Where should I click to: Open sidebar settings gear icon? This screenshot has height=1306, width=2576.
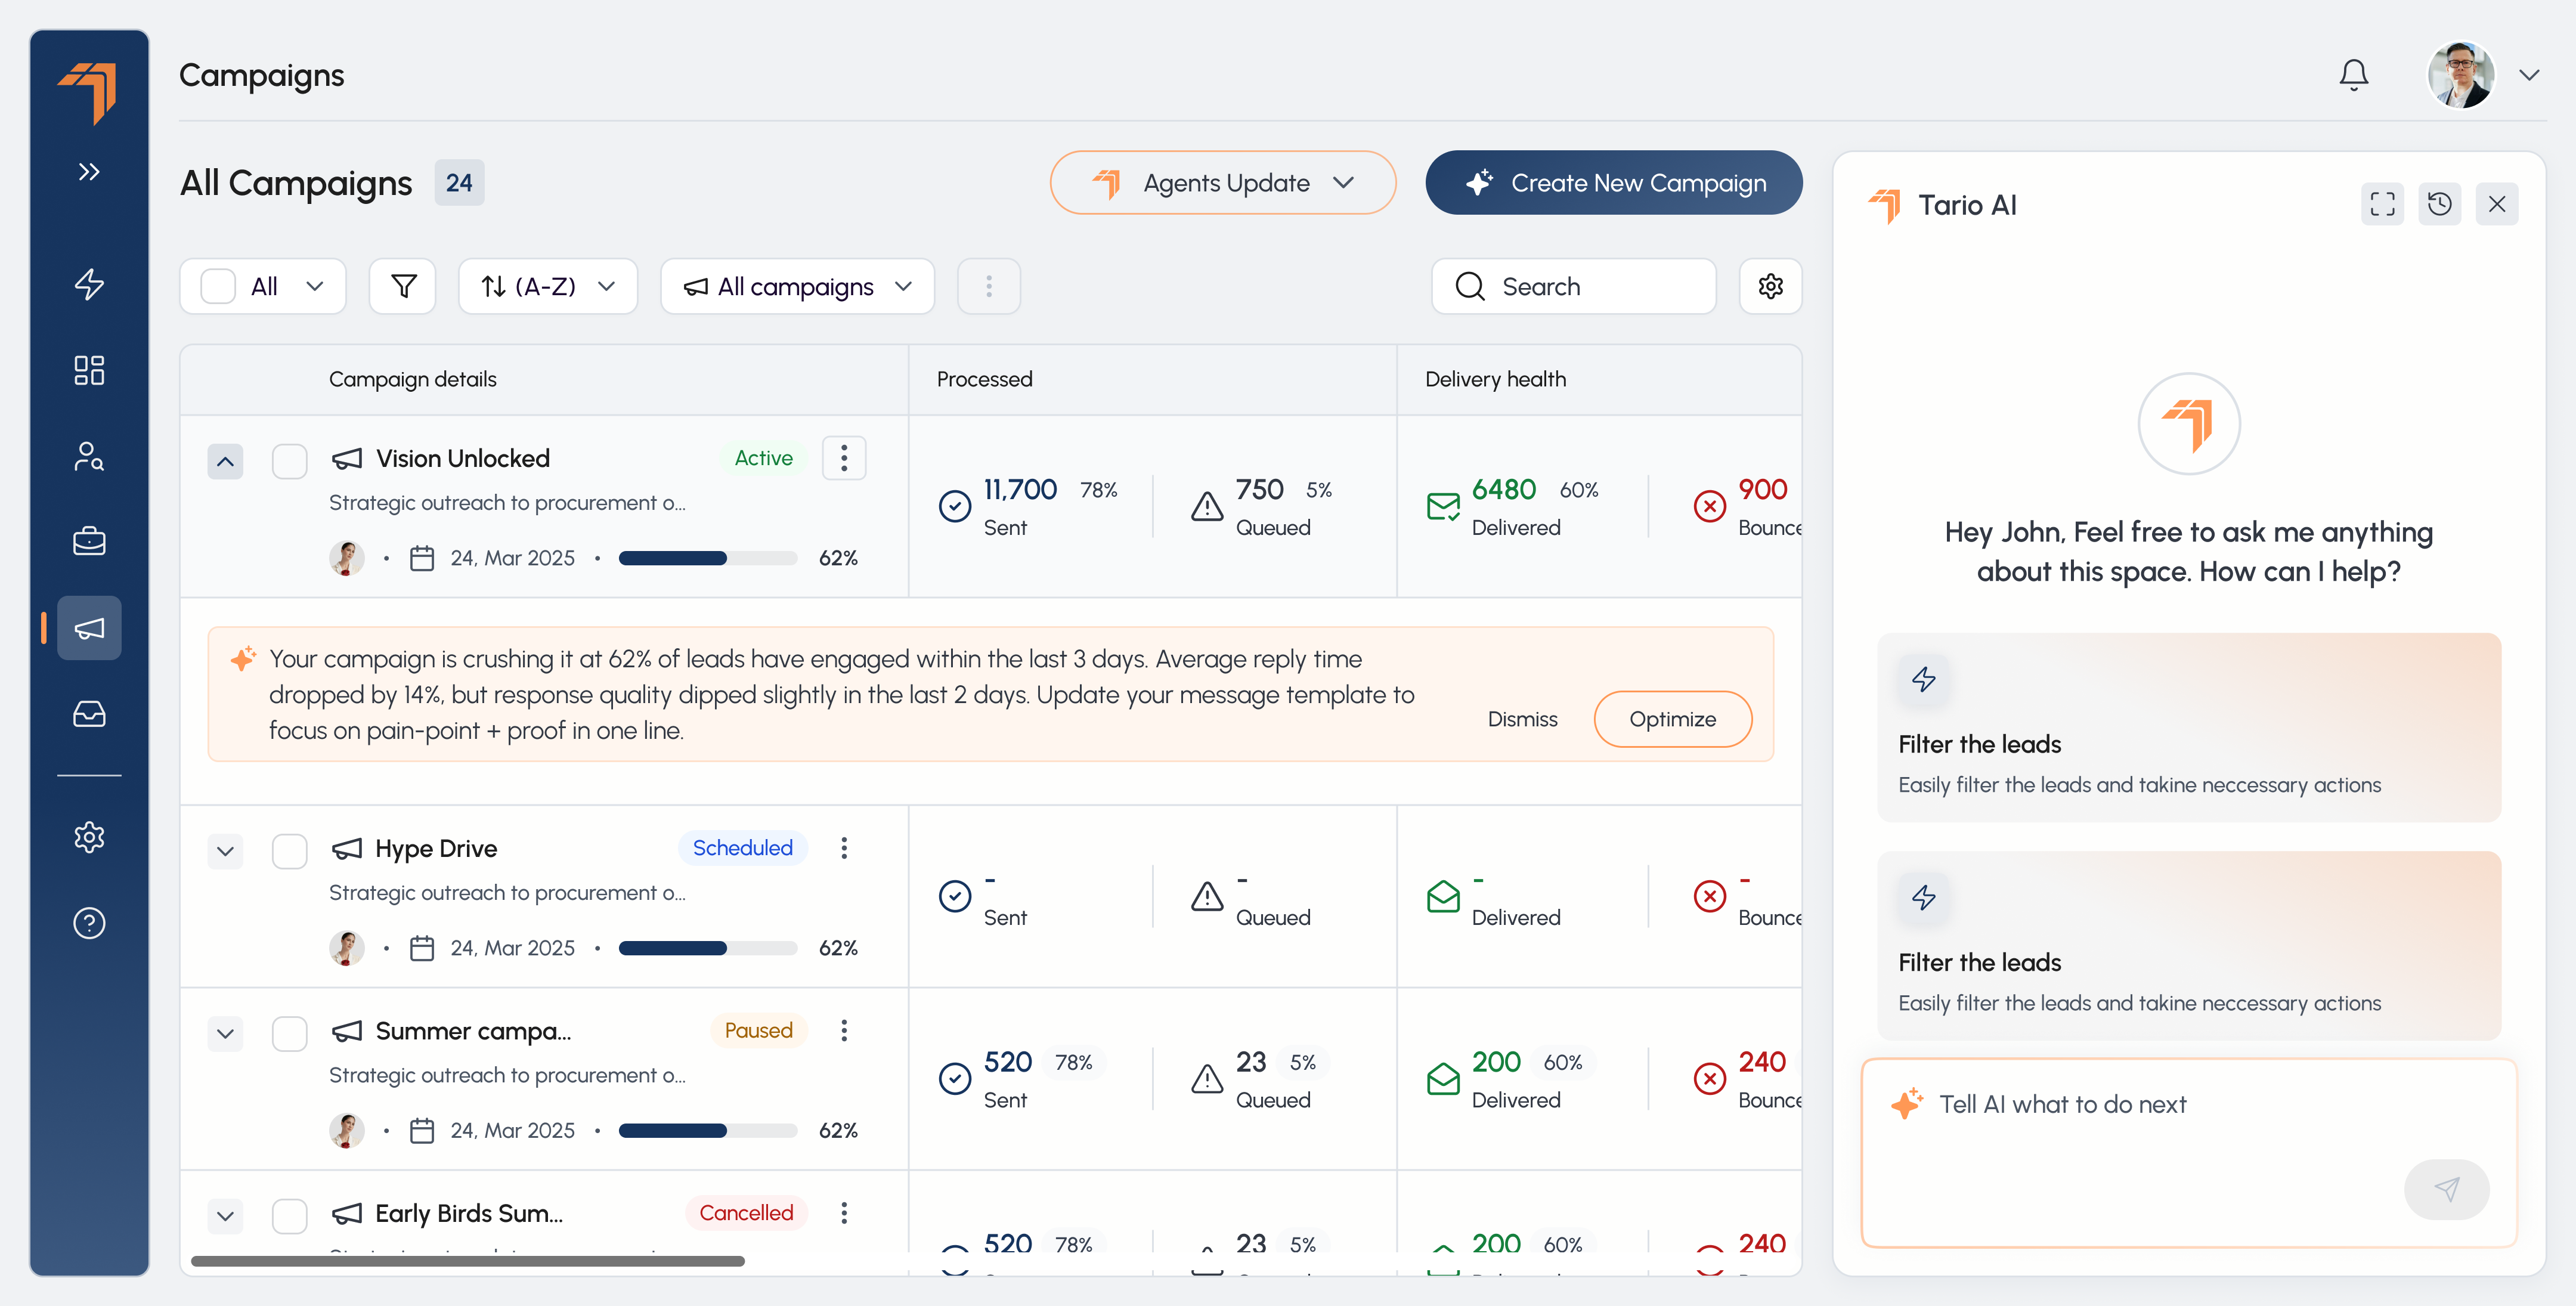coord(89,837)
